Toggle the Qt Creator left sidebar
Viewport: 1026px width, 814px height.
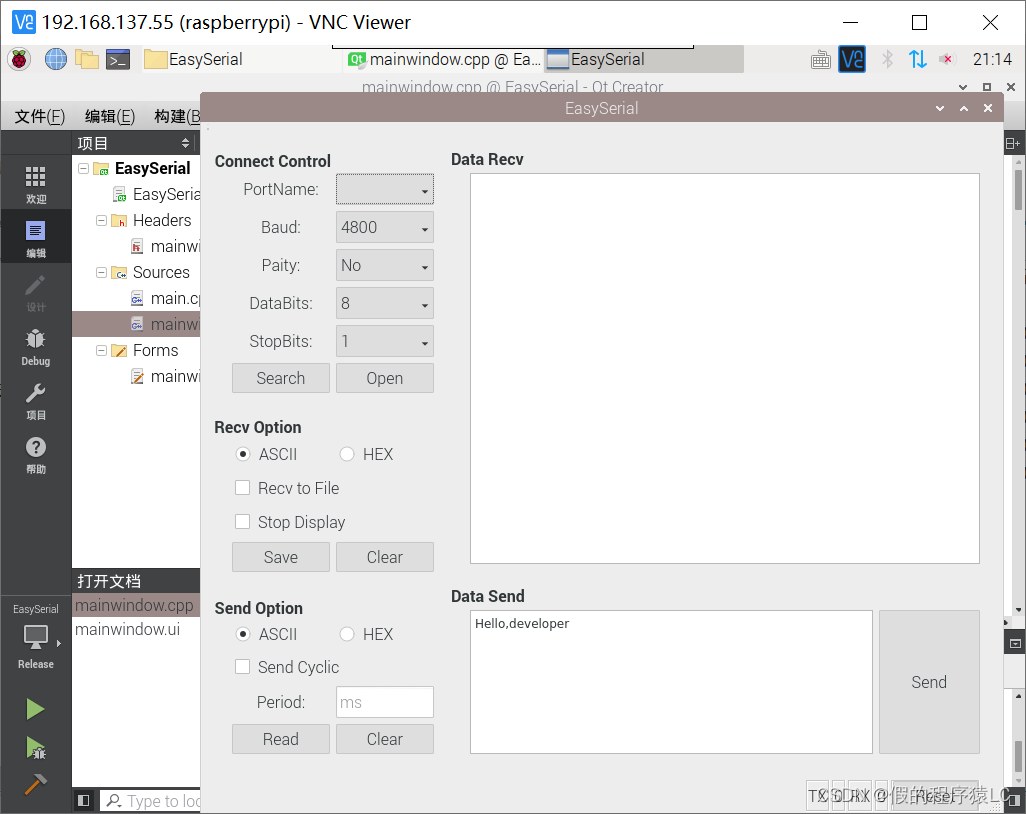[x=83, y=800]
